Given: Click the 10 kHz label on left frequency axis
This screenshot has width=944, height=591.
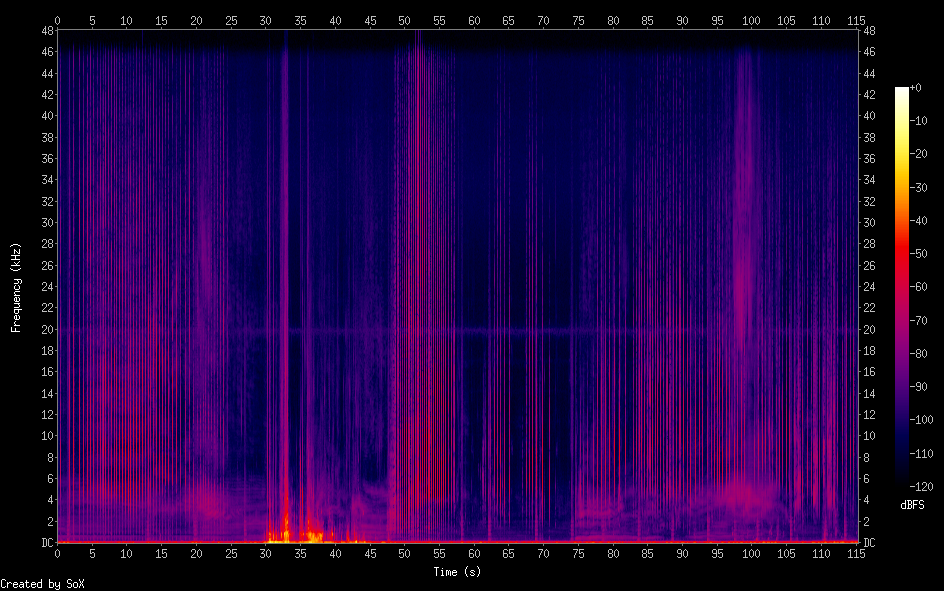Looking at the screenshot, I should (45, 436).
